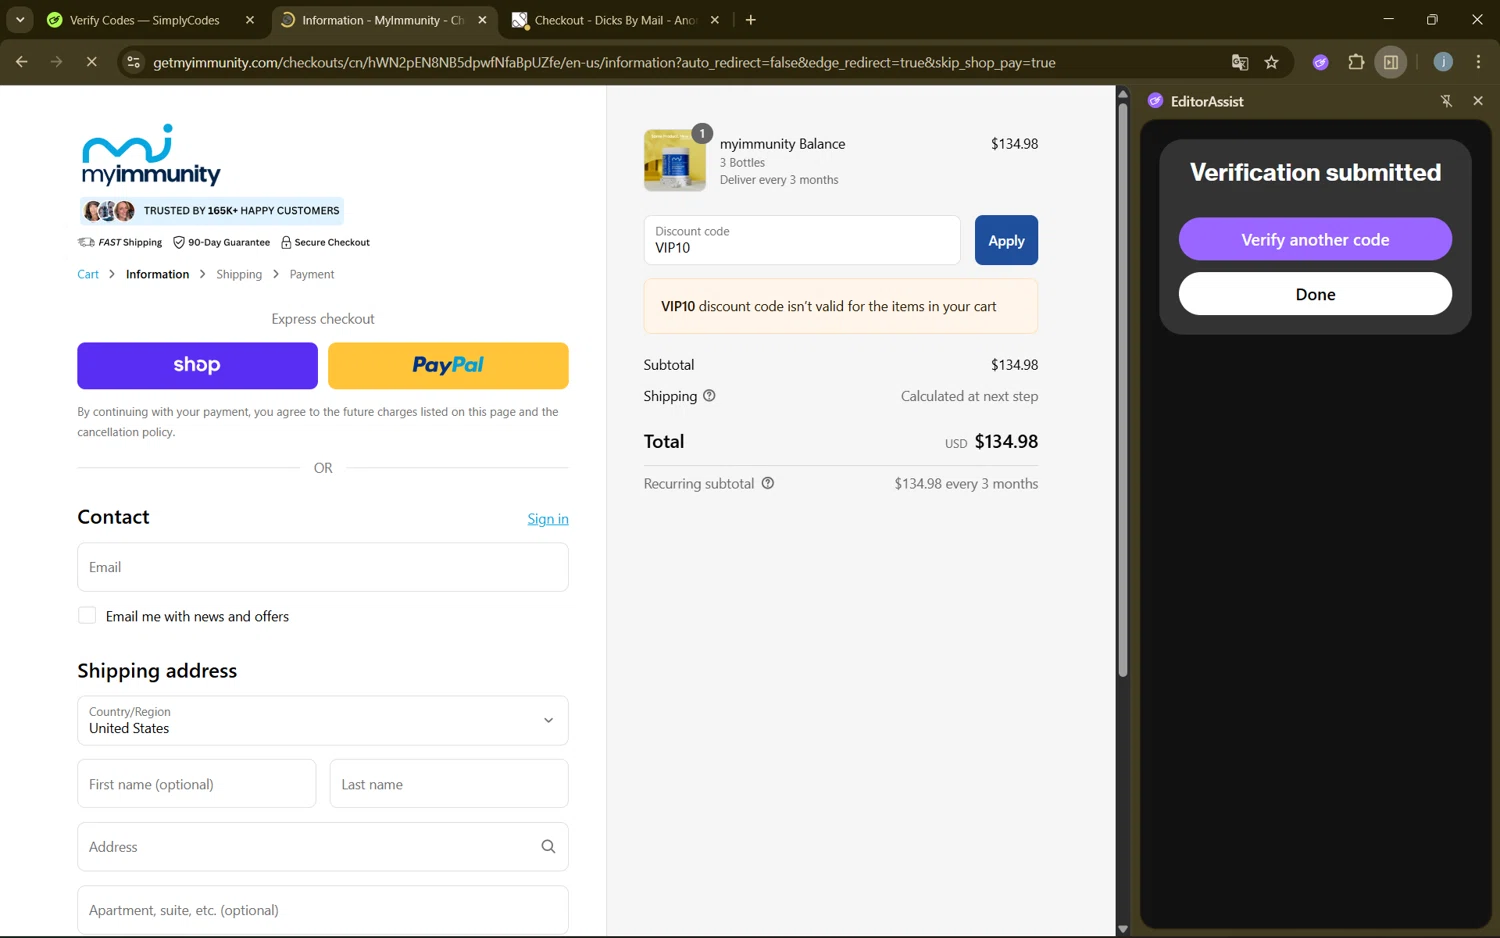The height and width of the screenshot is (938, 1500).
Task: Click the VIP10 invalid code message
Action: [x=841, y=306]
